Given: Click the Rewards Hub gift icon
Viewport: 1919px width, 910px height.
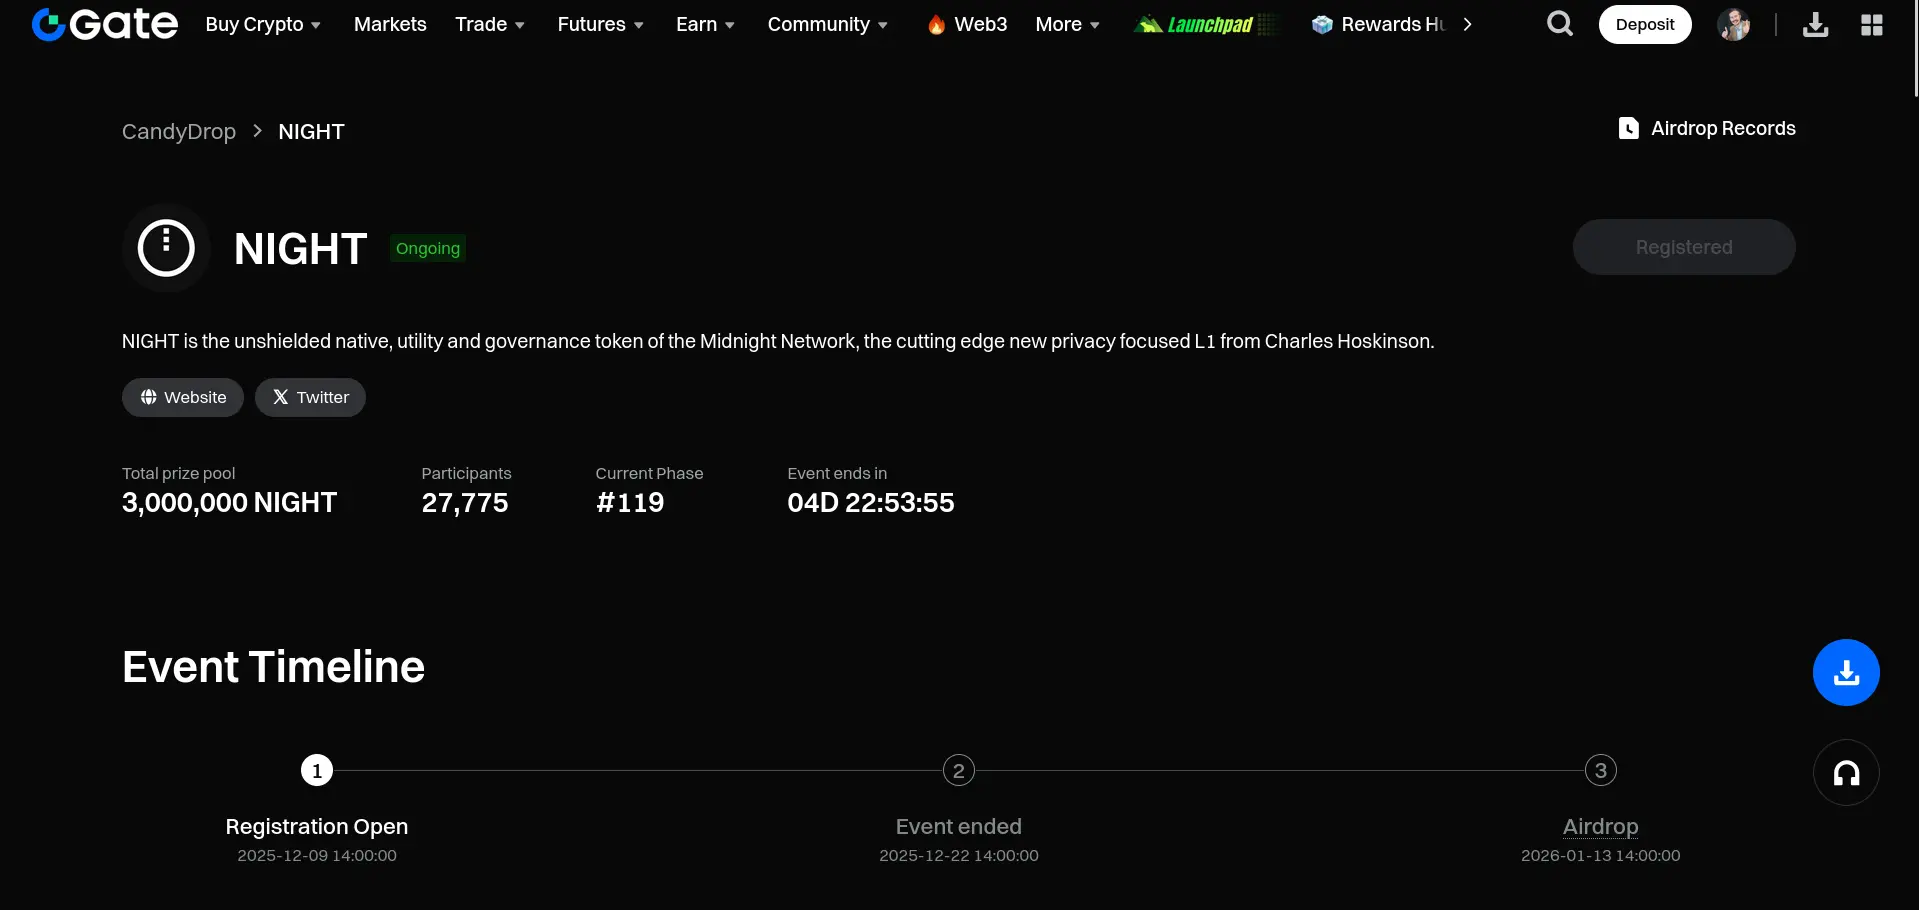Looking at the screenshot, I should coord(1322,24).
